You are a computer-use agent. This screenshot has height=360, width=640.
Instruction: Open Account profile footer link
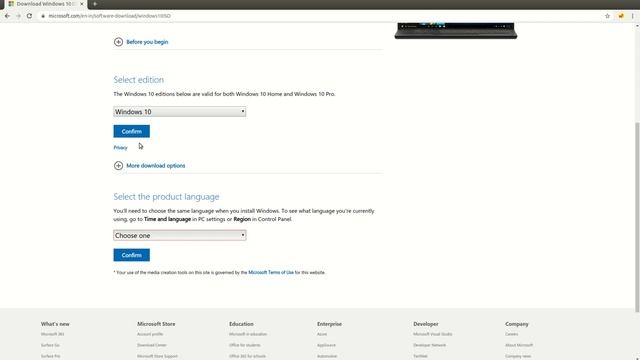pos(150,334)
